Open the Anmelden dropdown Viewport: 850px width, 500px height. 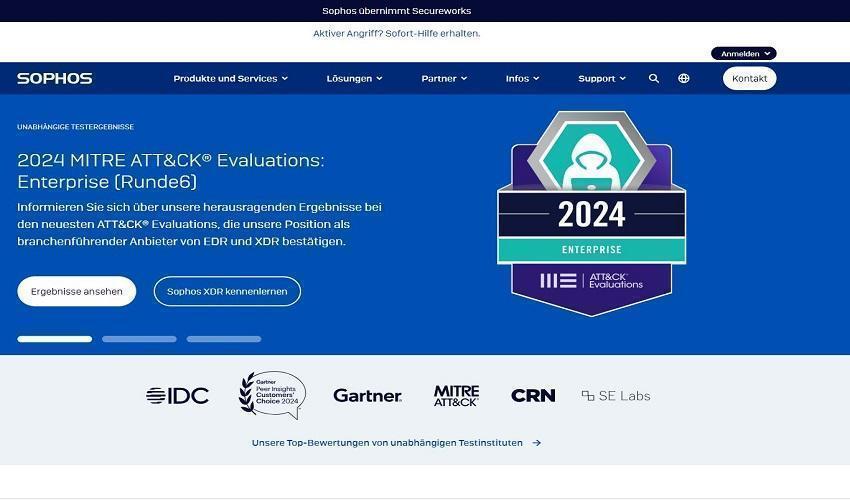pos(744,54)
